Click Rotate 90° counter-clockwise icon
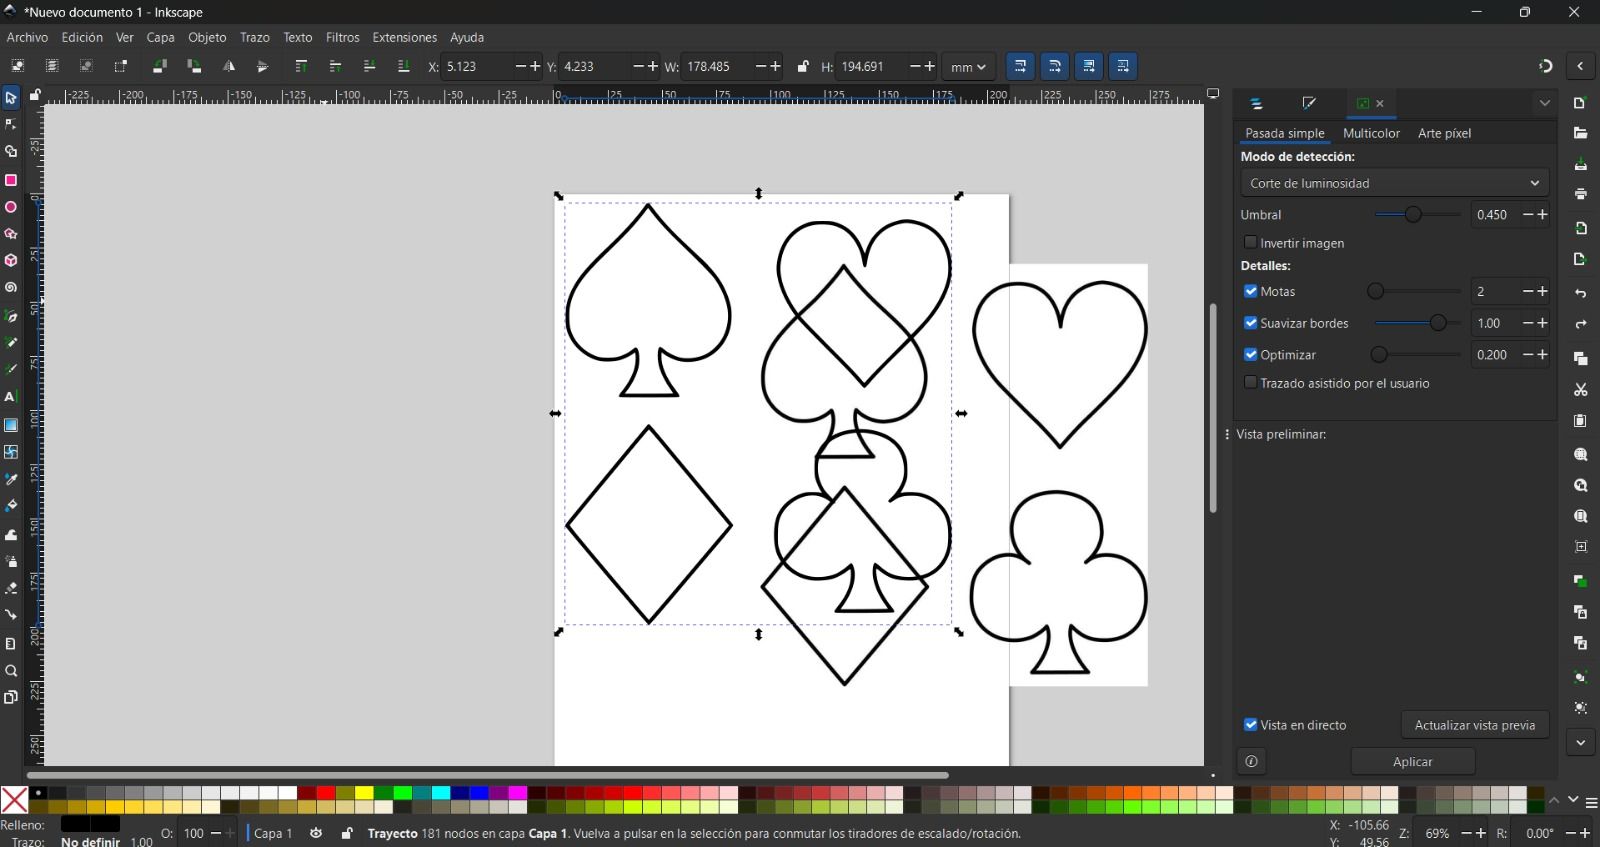 pyautogui.click(x=160, y=66)
